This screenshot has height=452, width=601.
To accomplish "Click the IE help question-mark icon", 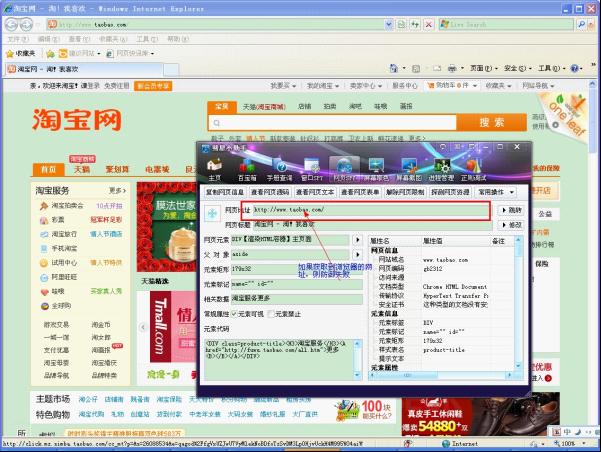I will (574, 68).
